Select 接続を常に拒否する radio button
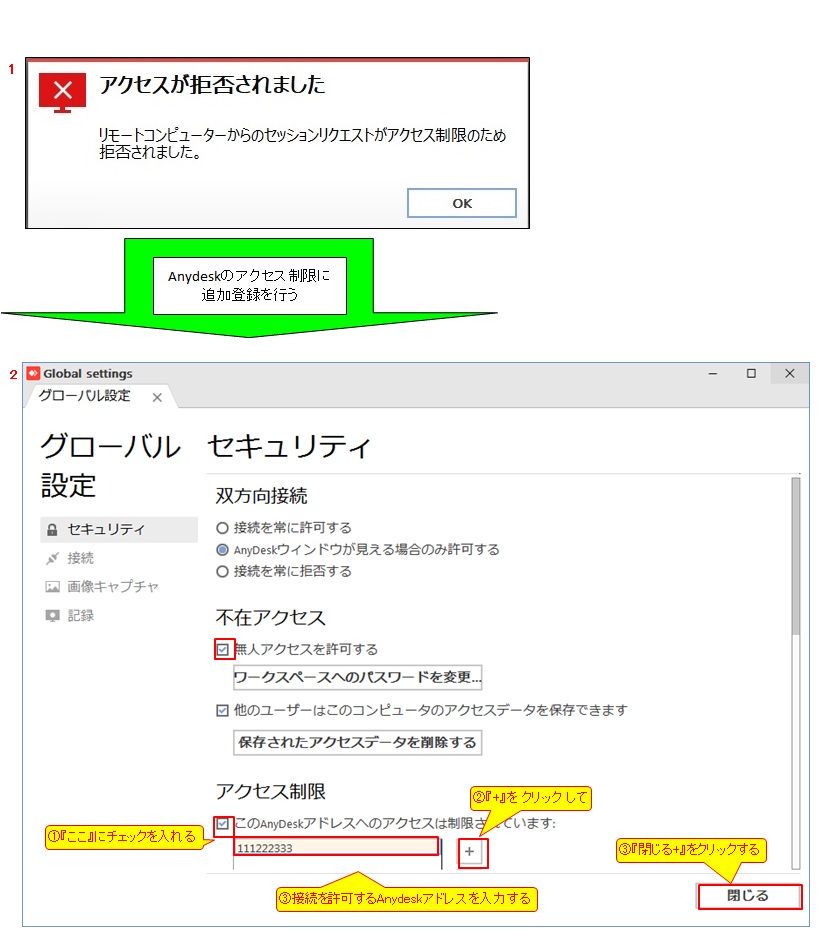 [x=223, y=571]
